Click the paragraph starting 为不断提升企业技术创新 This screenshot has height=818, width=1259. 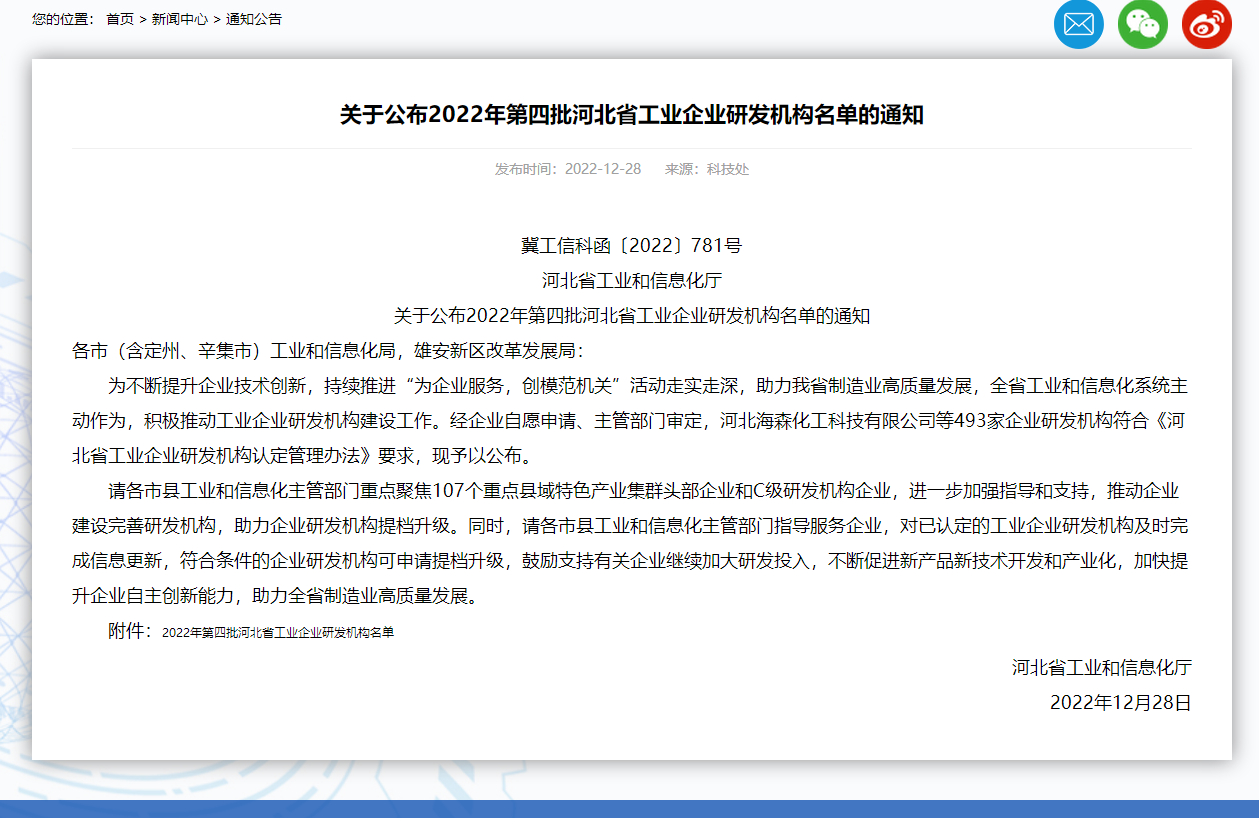coord(631,421)
